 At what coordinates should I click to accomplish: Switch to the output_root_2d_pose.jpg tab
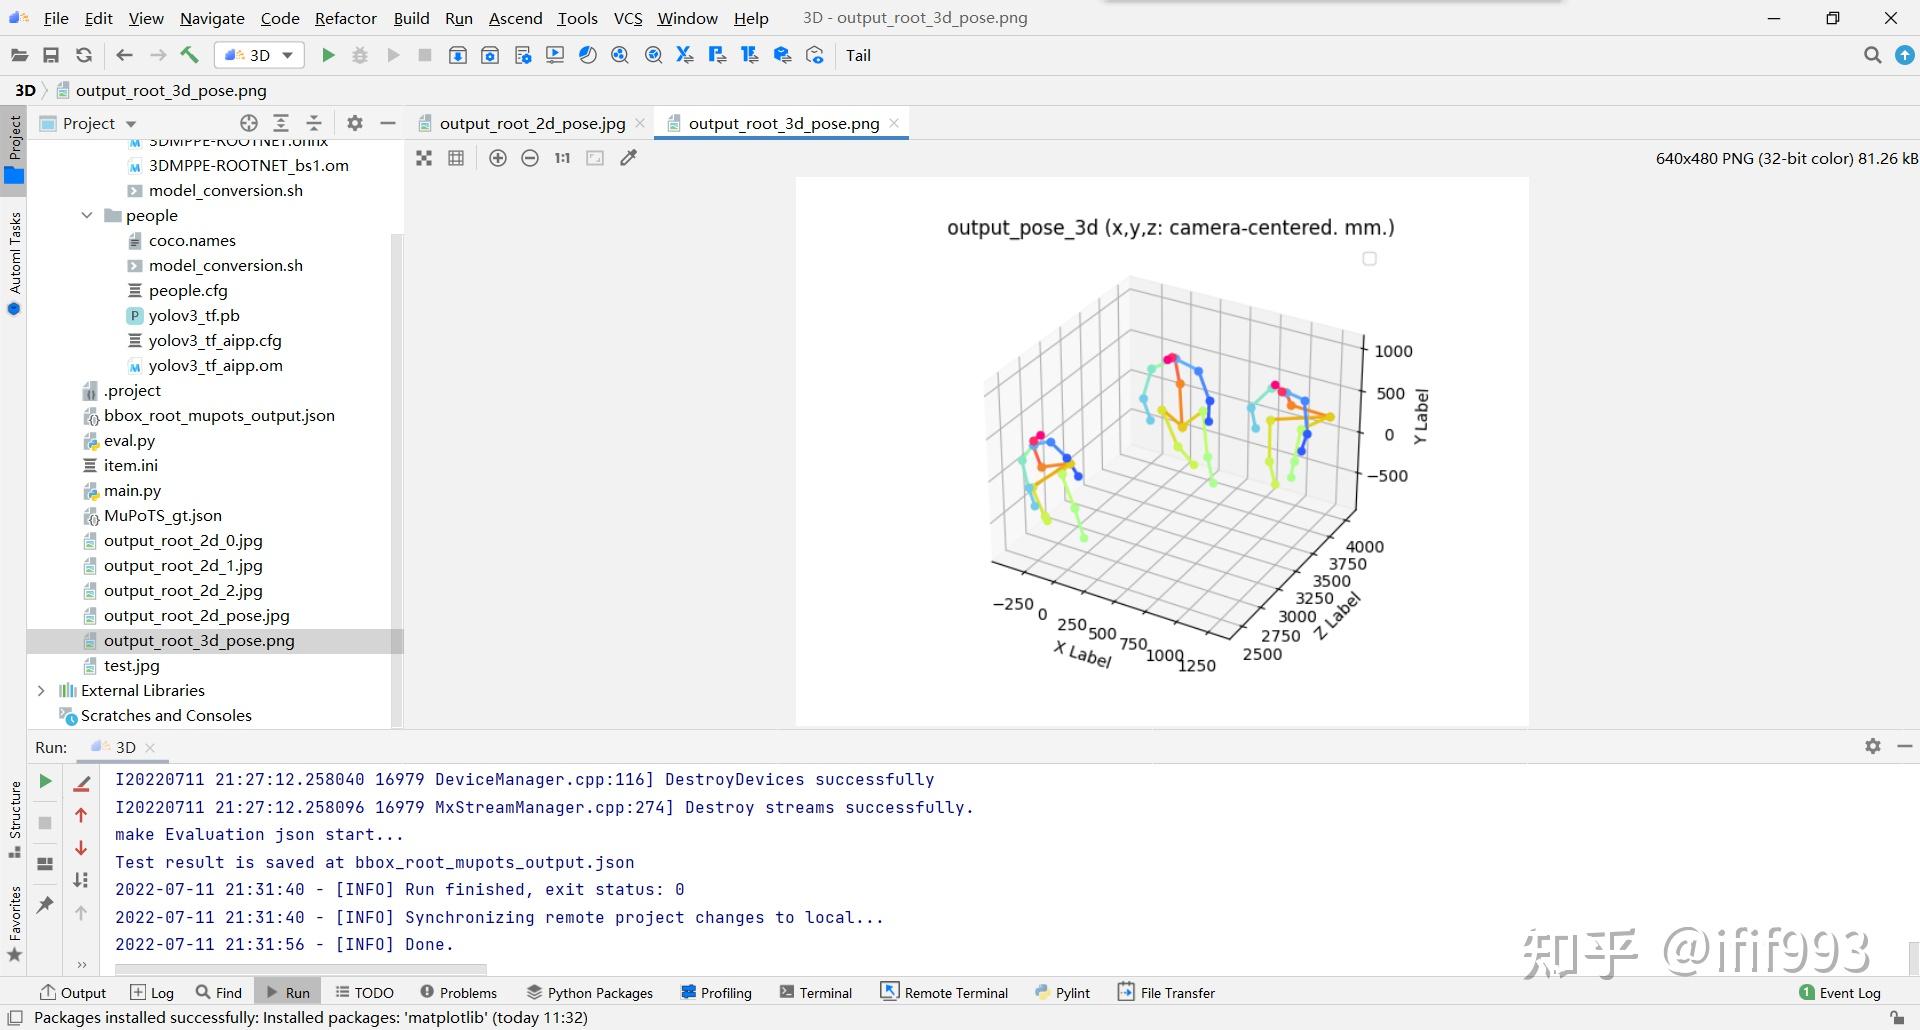(x=532, y=124)
